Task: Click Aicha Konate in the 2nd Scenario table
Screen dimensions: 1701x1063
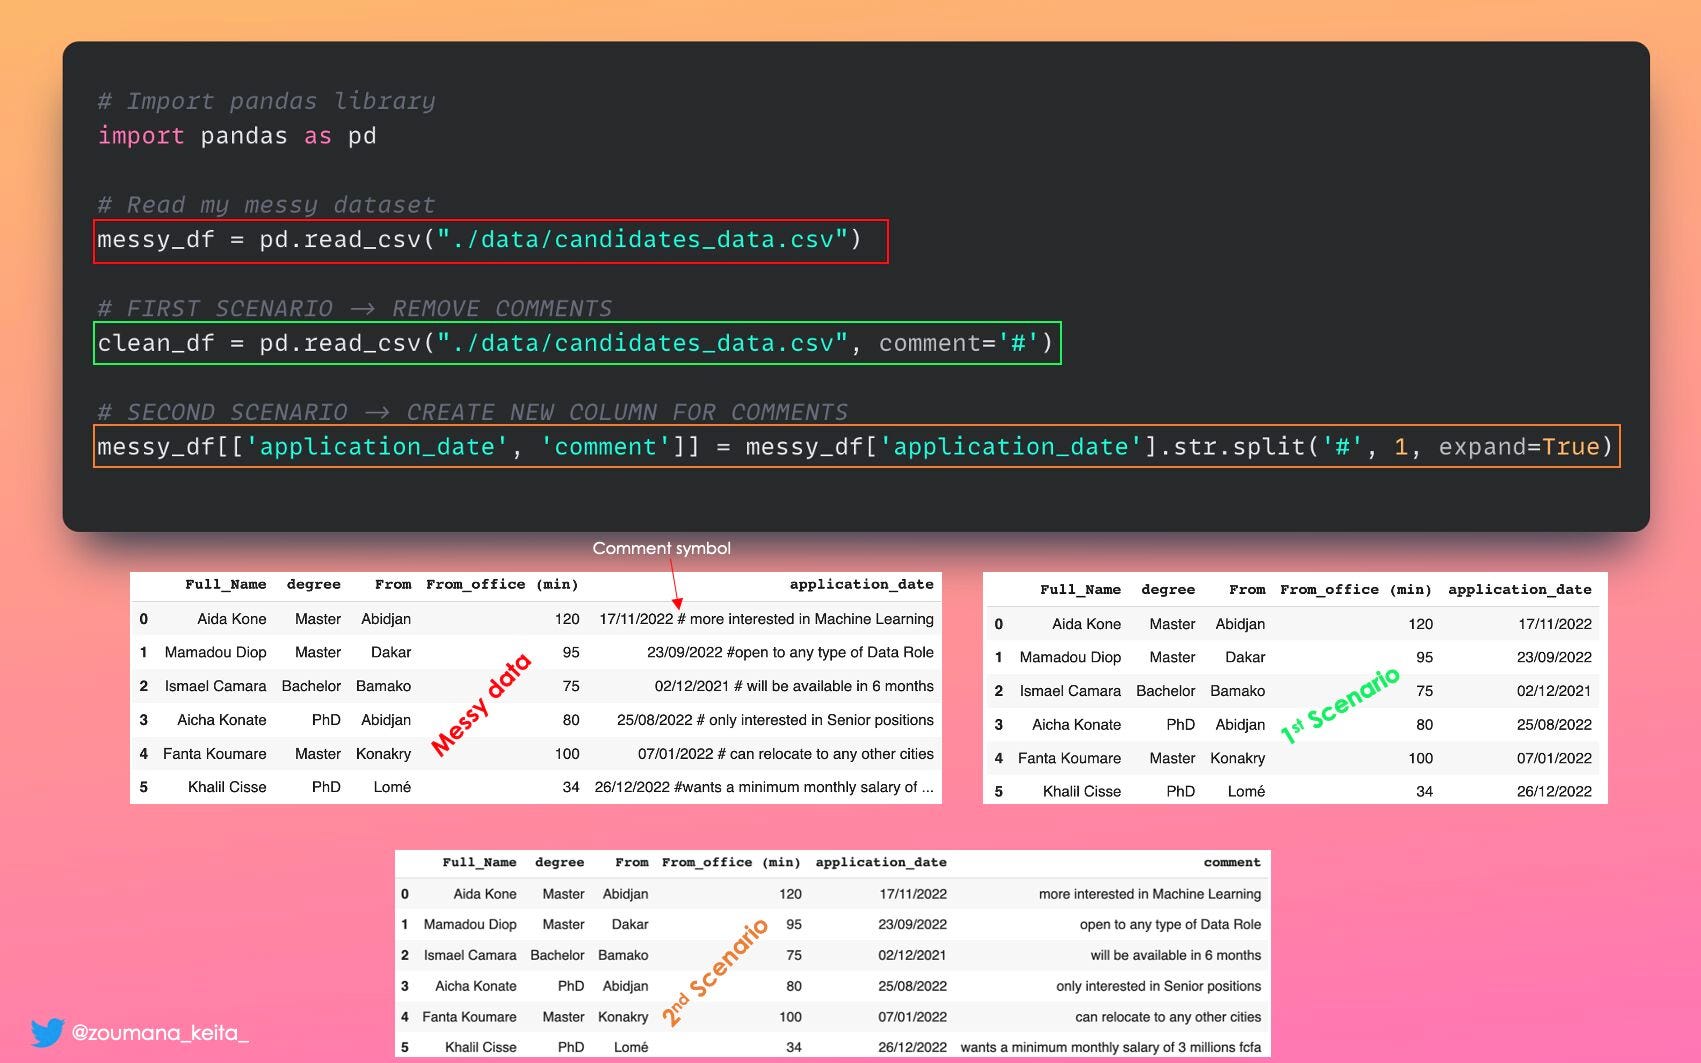Action: pyautogui.click(x=476, y=986)
